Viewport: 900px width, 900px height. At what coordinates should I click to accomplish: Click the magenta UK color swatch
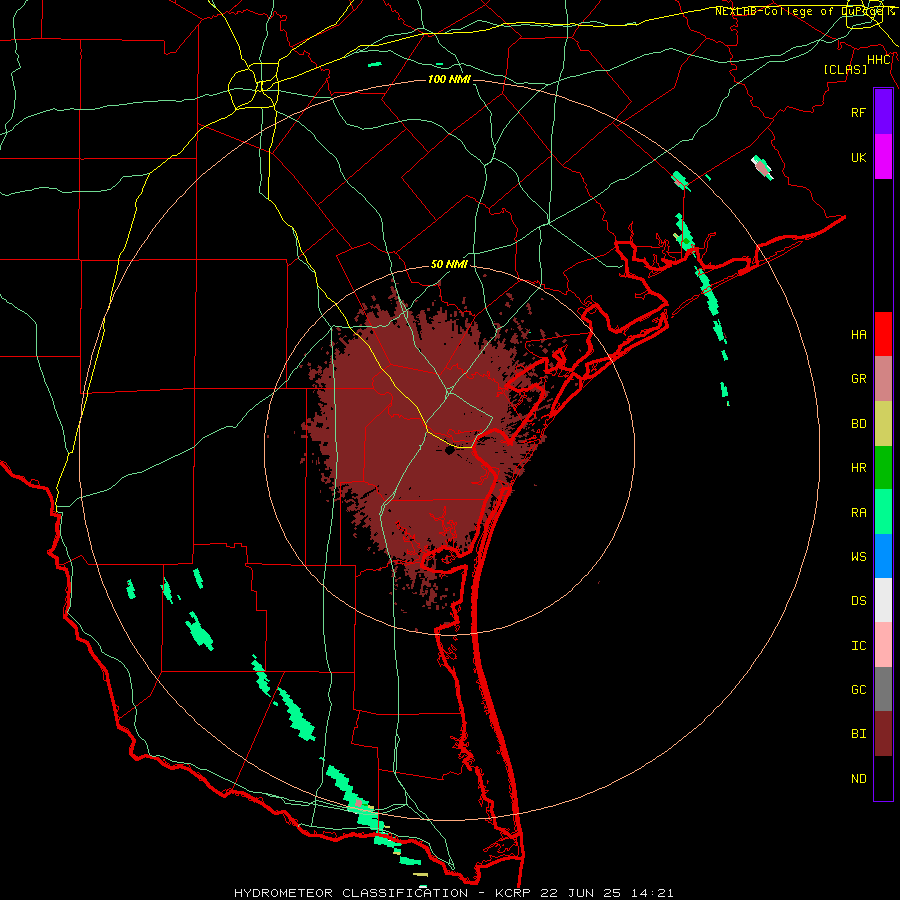[883, 157]
